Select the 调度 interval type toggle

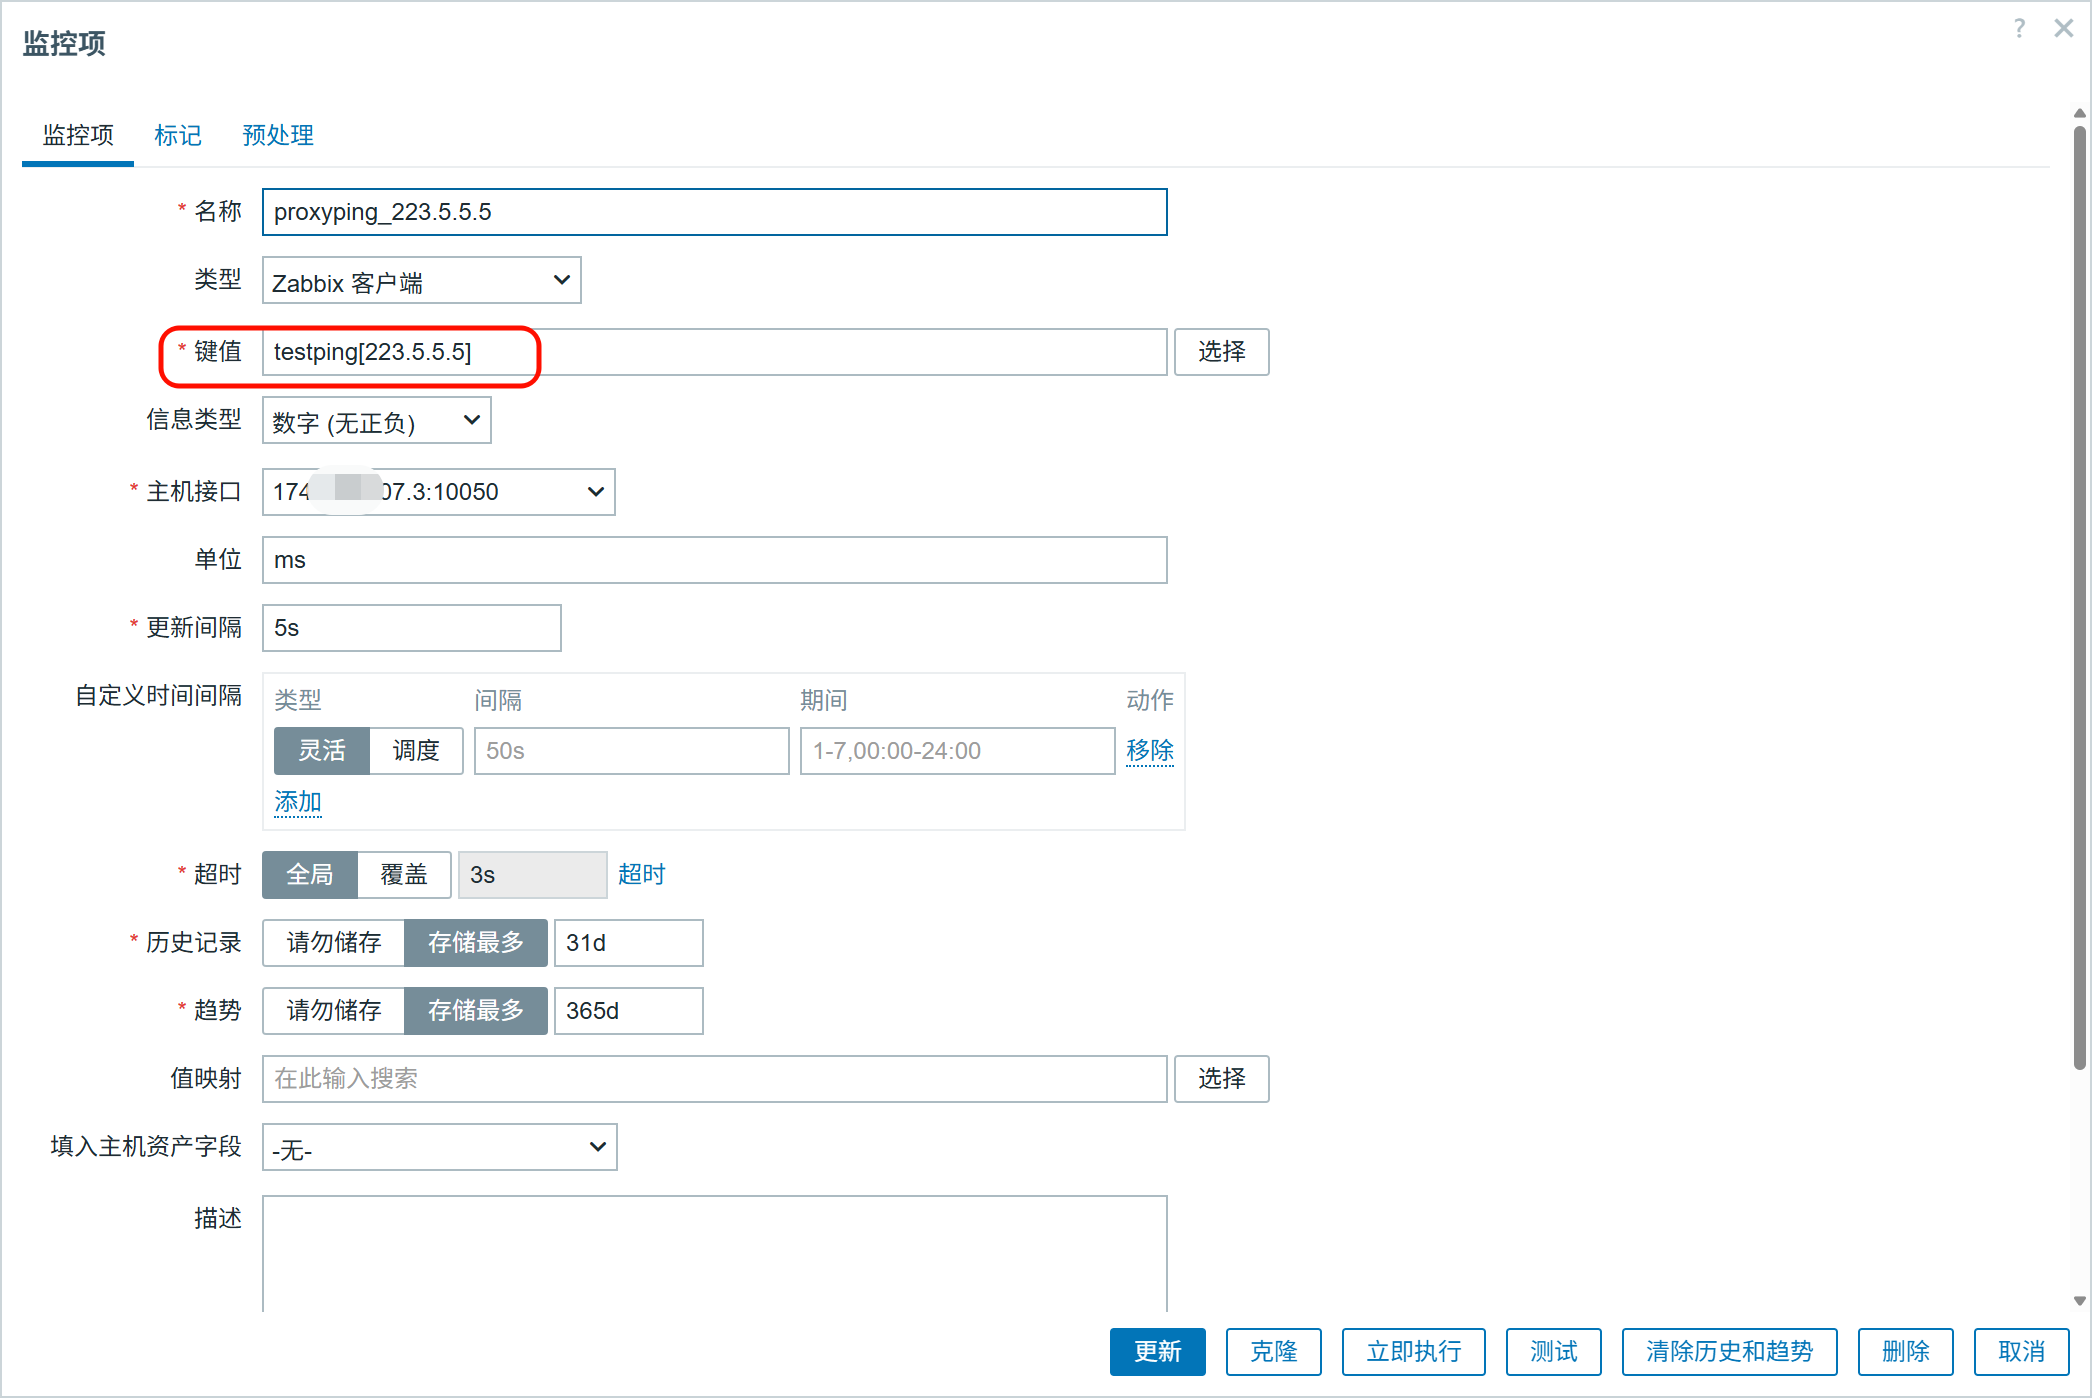(x=416, y=751)
